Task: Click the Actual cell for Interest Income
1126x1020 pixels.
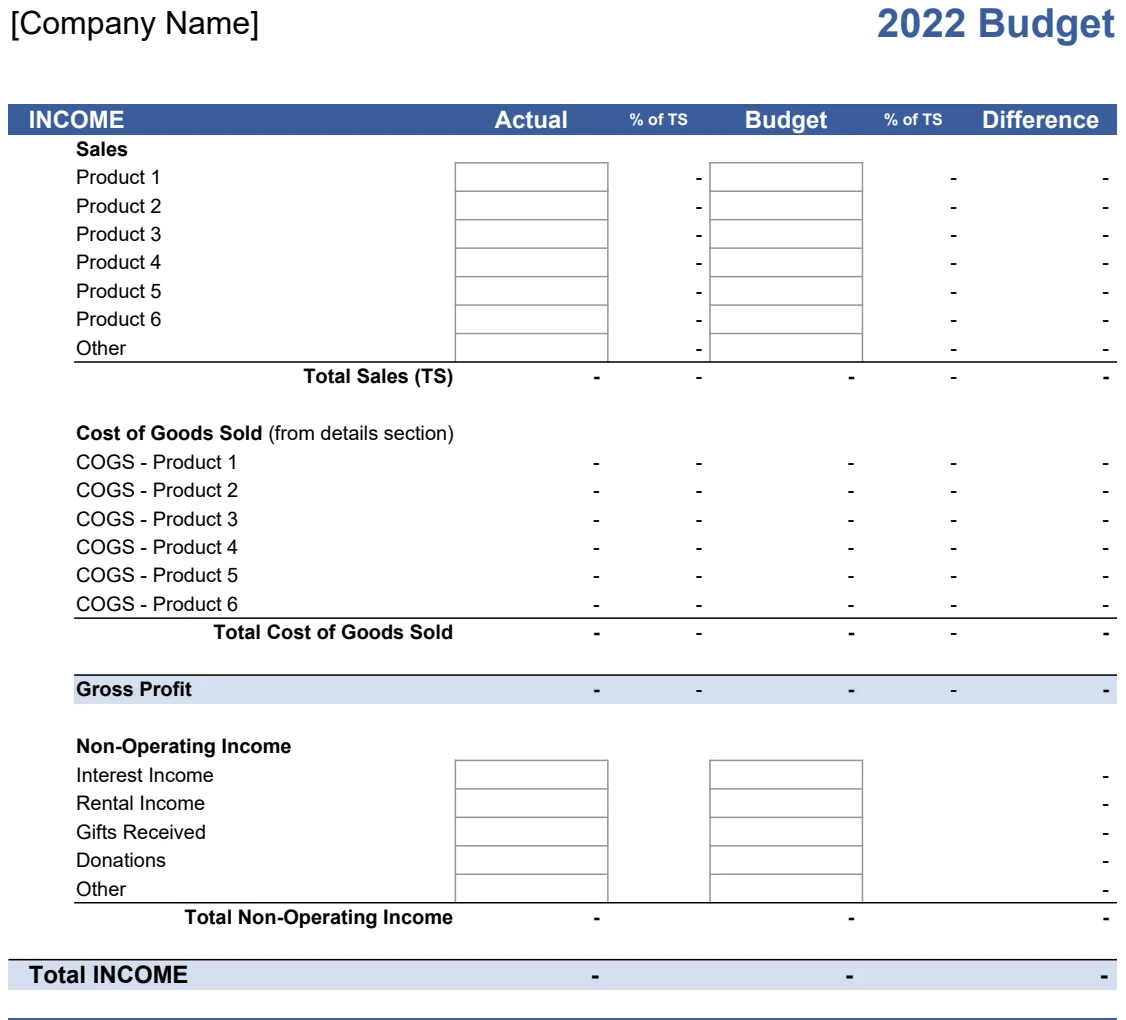Action: 531,774
